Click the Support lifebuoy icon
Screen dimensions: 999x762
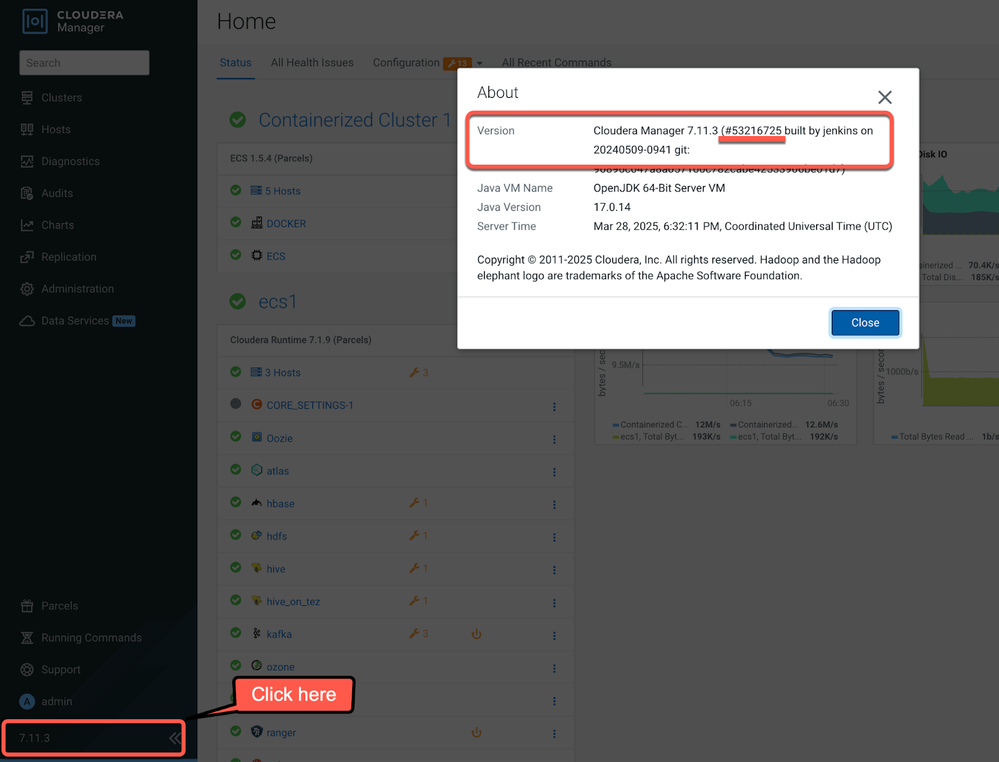point(27,670)
